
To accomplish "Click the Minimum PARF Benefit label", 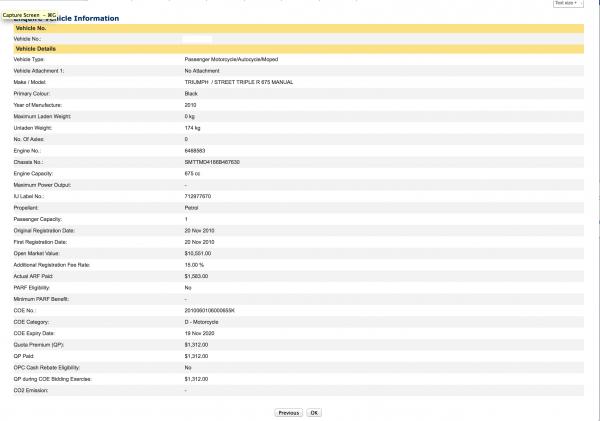I will pyautogui.click(x=41, y=299).
